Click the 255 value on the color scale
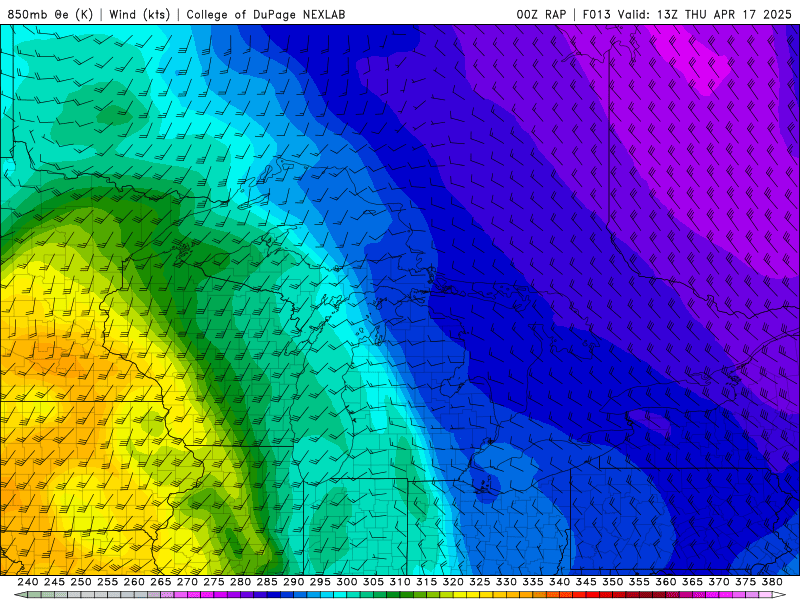 [x=107, y=582]
